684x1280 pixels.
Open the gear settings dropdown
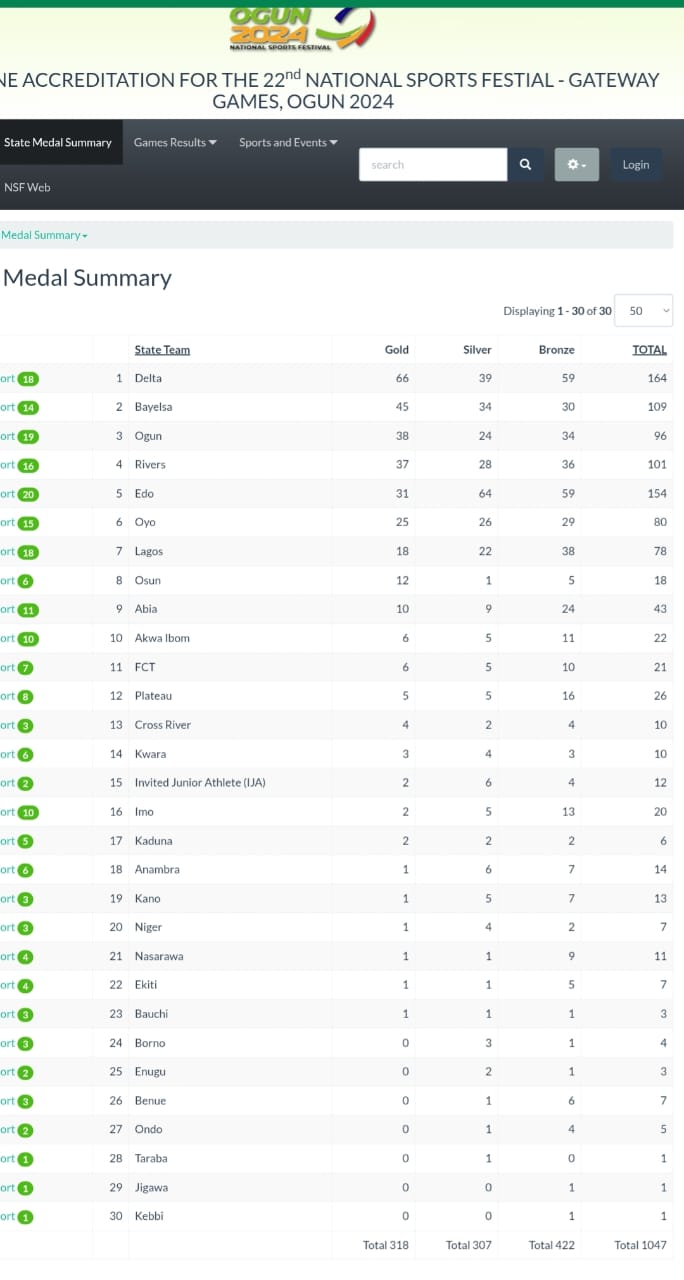point(577,165)
